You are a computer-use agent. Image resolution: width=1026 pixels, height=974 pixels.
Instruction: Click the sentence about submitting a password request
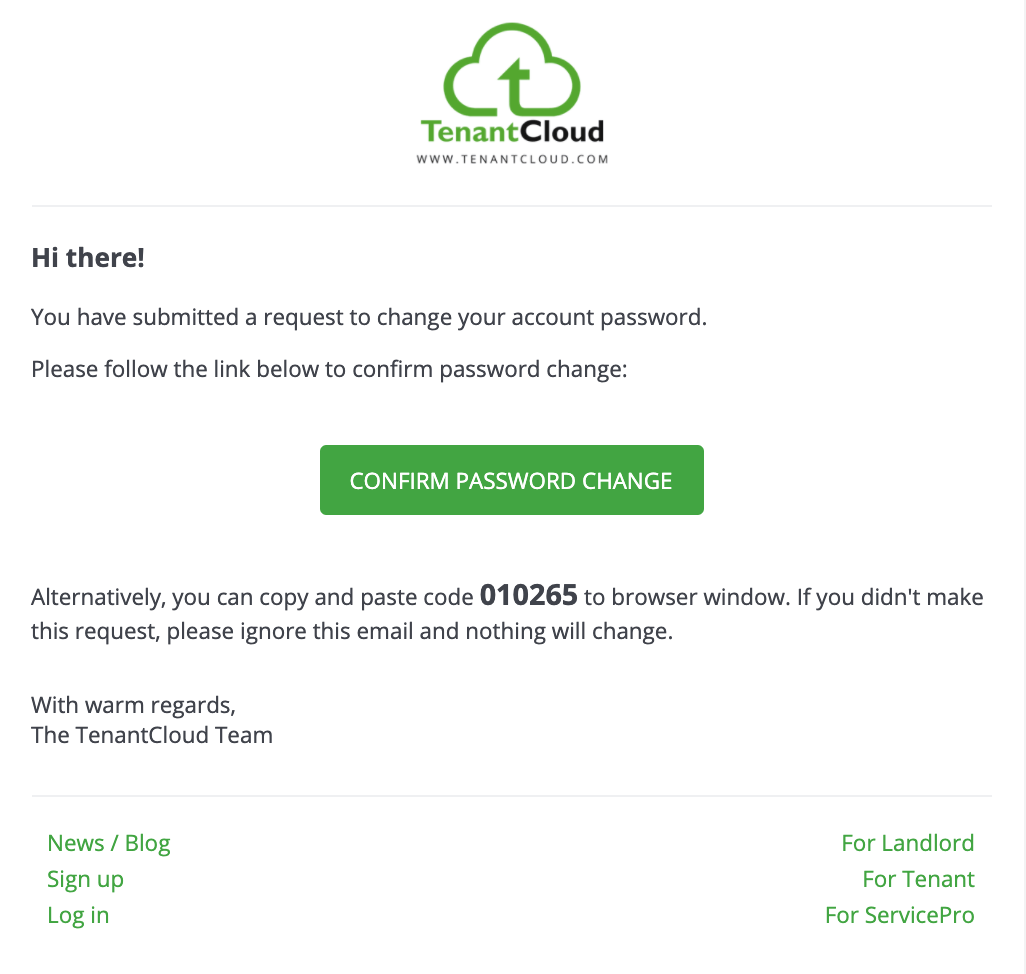369,317
